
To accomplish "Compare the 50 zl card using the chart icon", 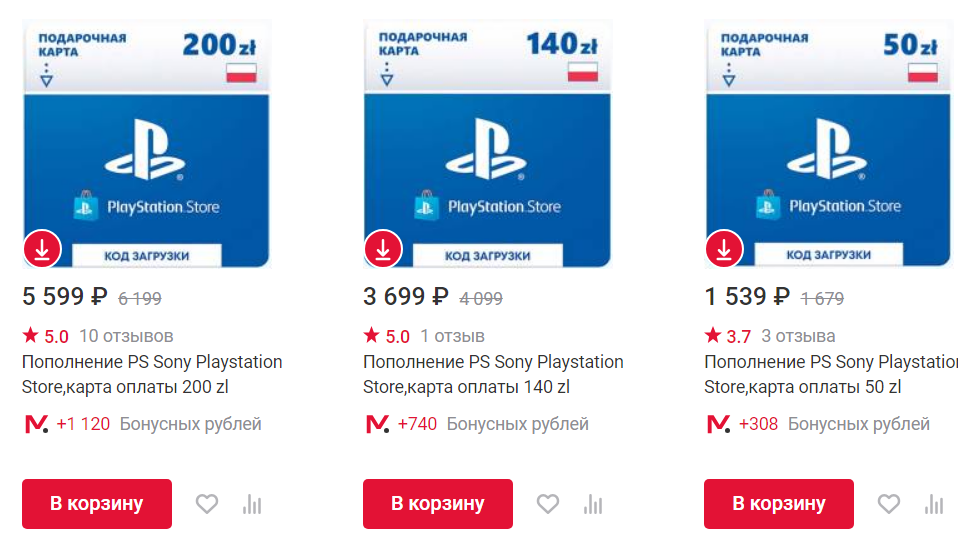I will (934, 504).
